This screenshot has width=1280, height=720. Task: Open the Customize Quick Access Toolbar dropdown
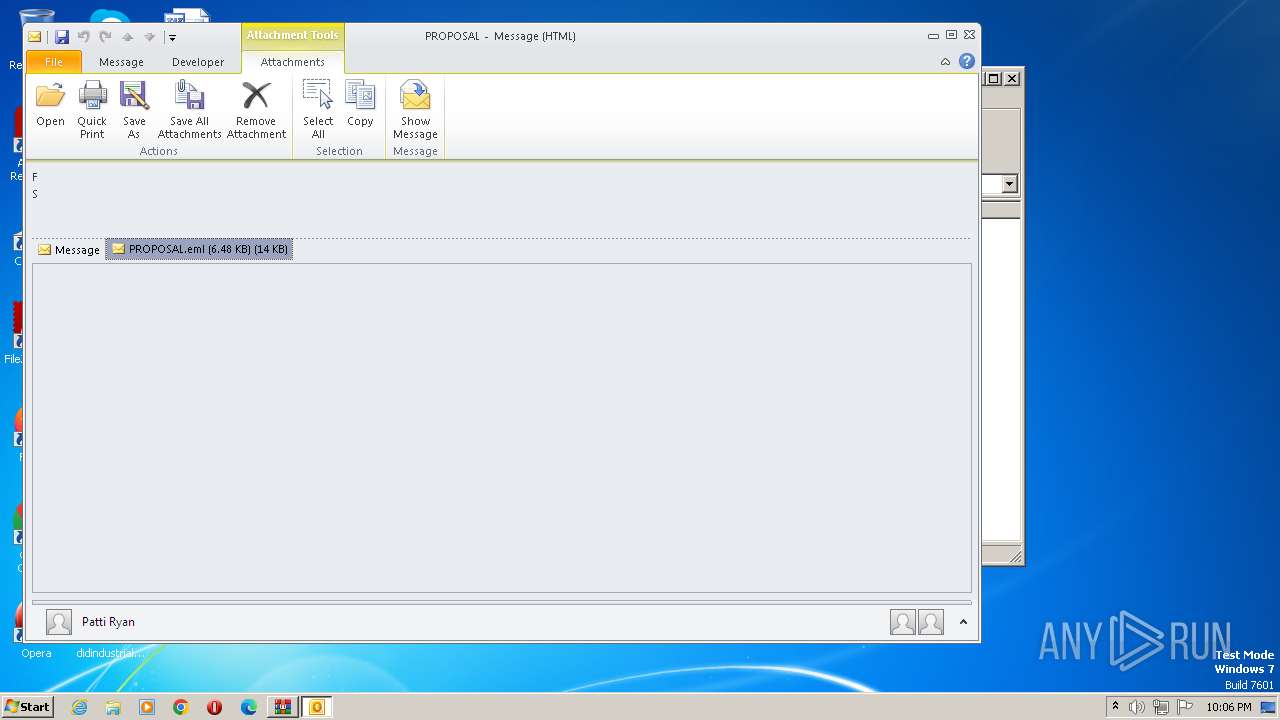coord(172,38)
